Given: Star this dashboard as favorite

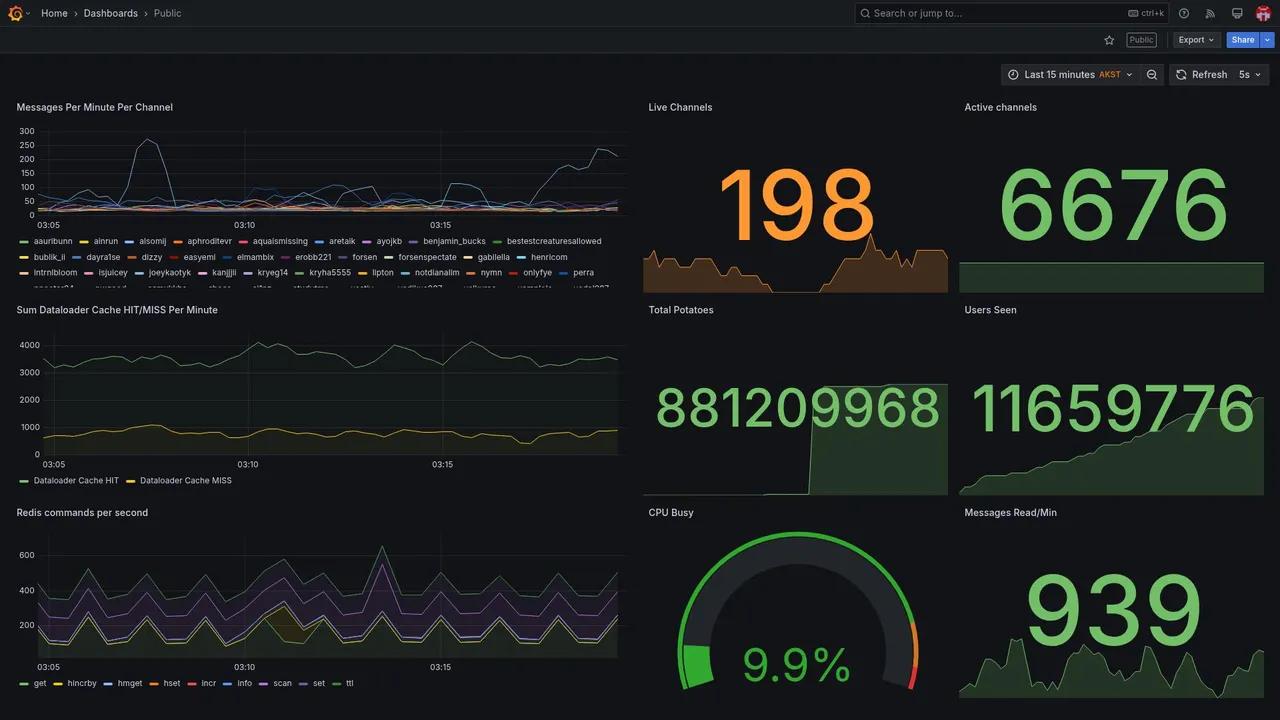Looking at the screenshot, I should [1109, 40].
